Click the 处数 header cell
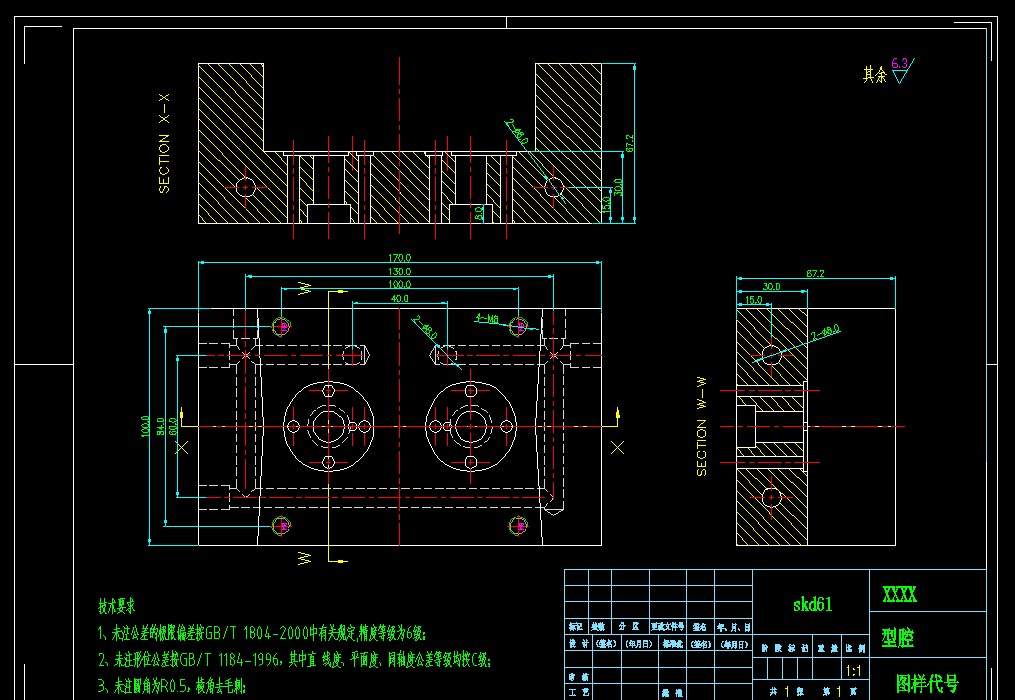This screenshot has width=1015, height=700. pyautogui.click(x=599, y=627)
